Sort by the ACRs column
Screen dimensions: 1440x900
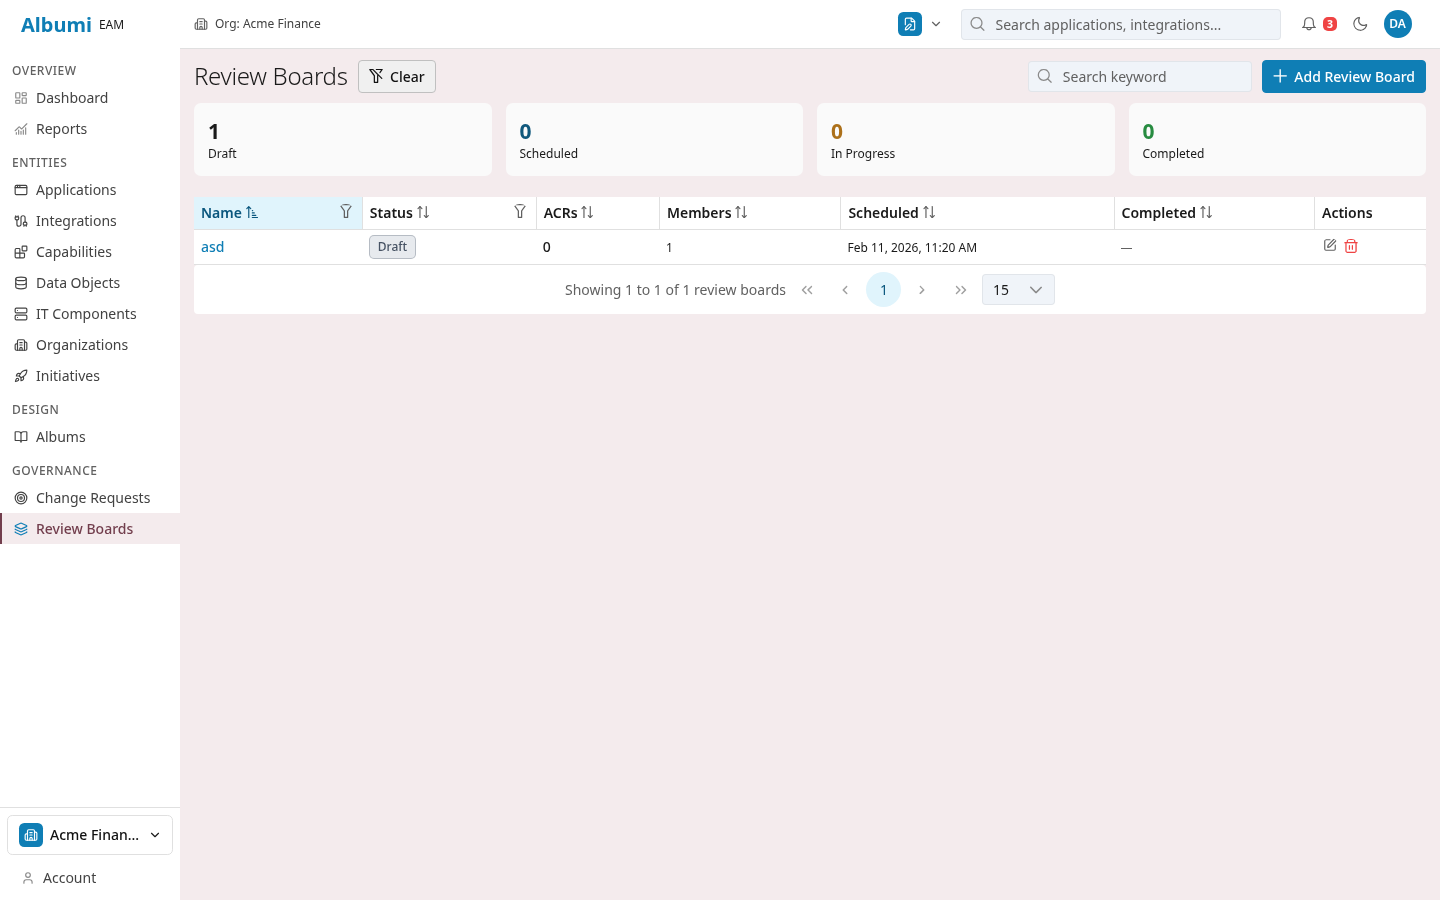coord(587,213)
